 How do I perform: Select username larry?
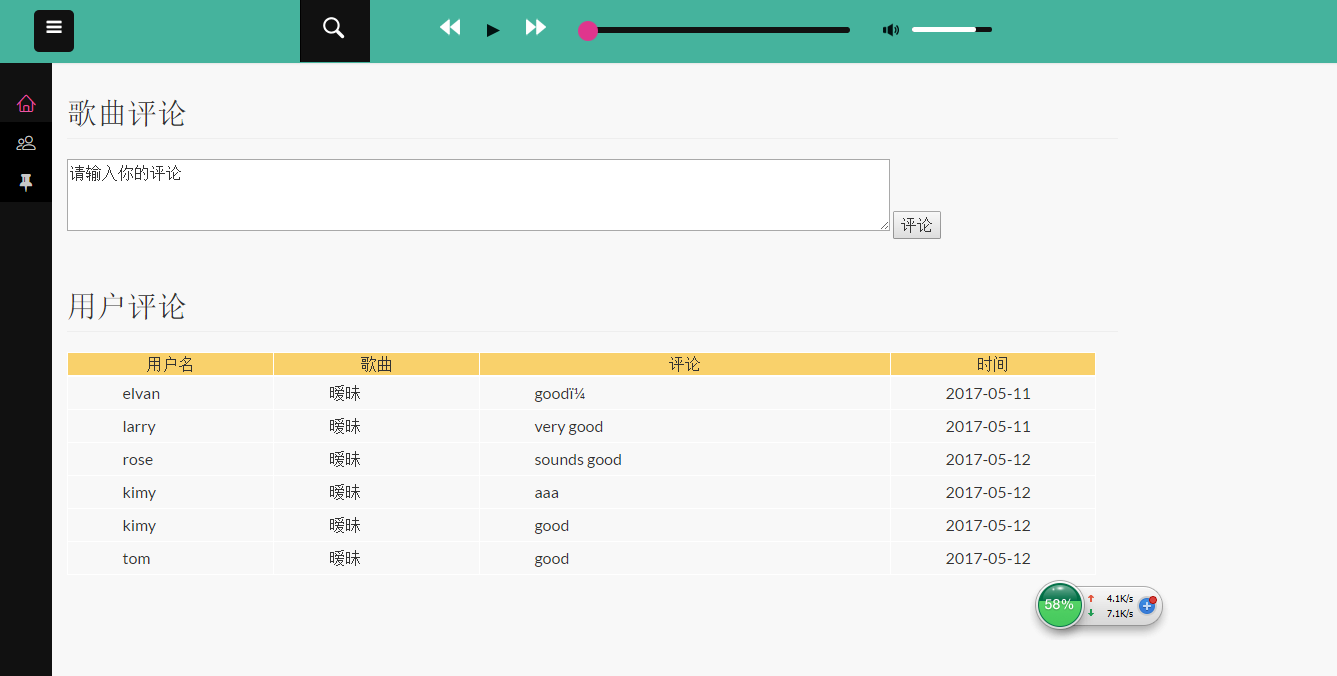139,427
